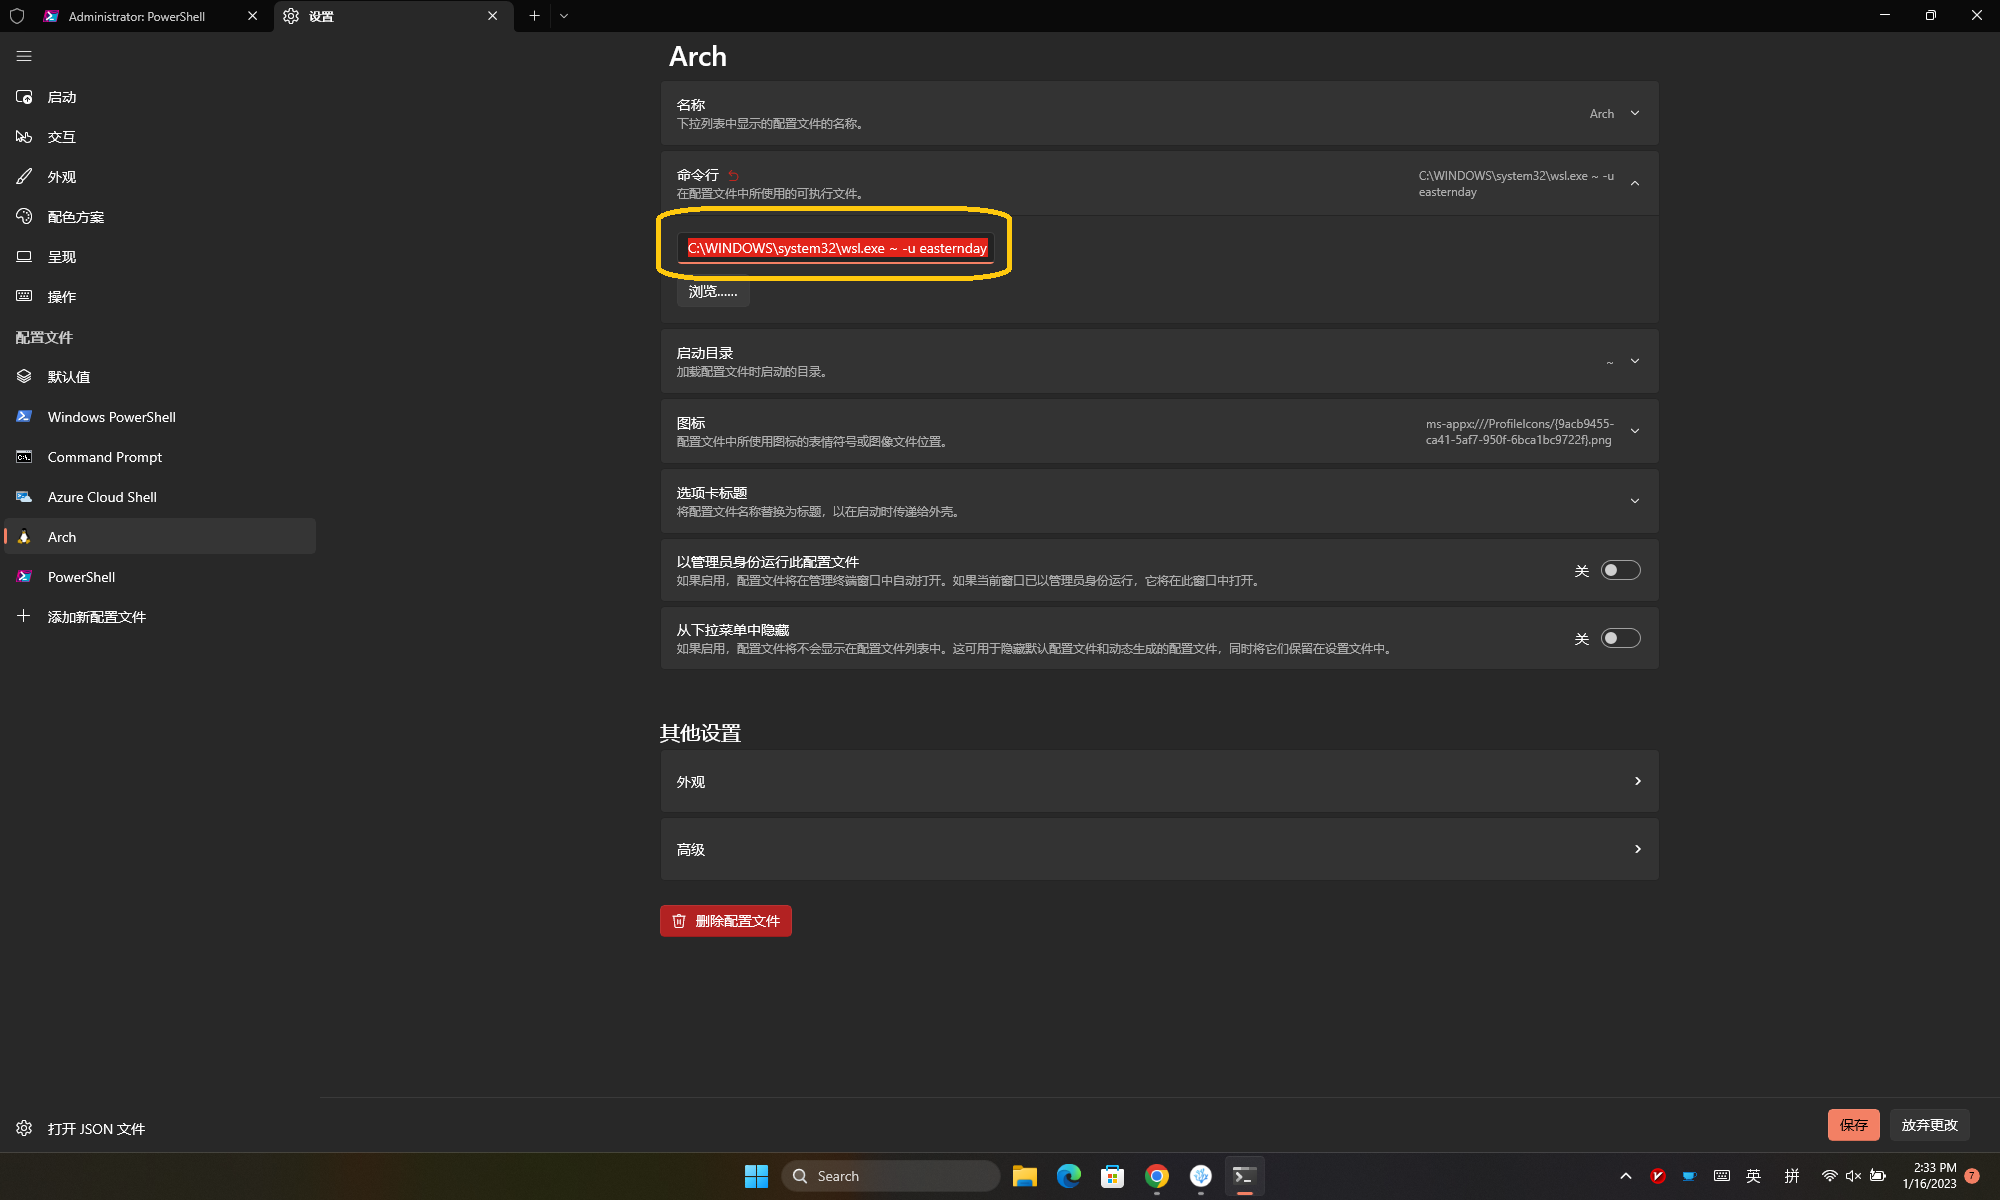The height and width of the screenshot is (1200, 2000).
Task: Discard changes with 放弃更改 button
Action: pyautogui.click(x=1929, y=1125)
